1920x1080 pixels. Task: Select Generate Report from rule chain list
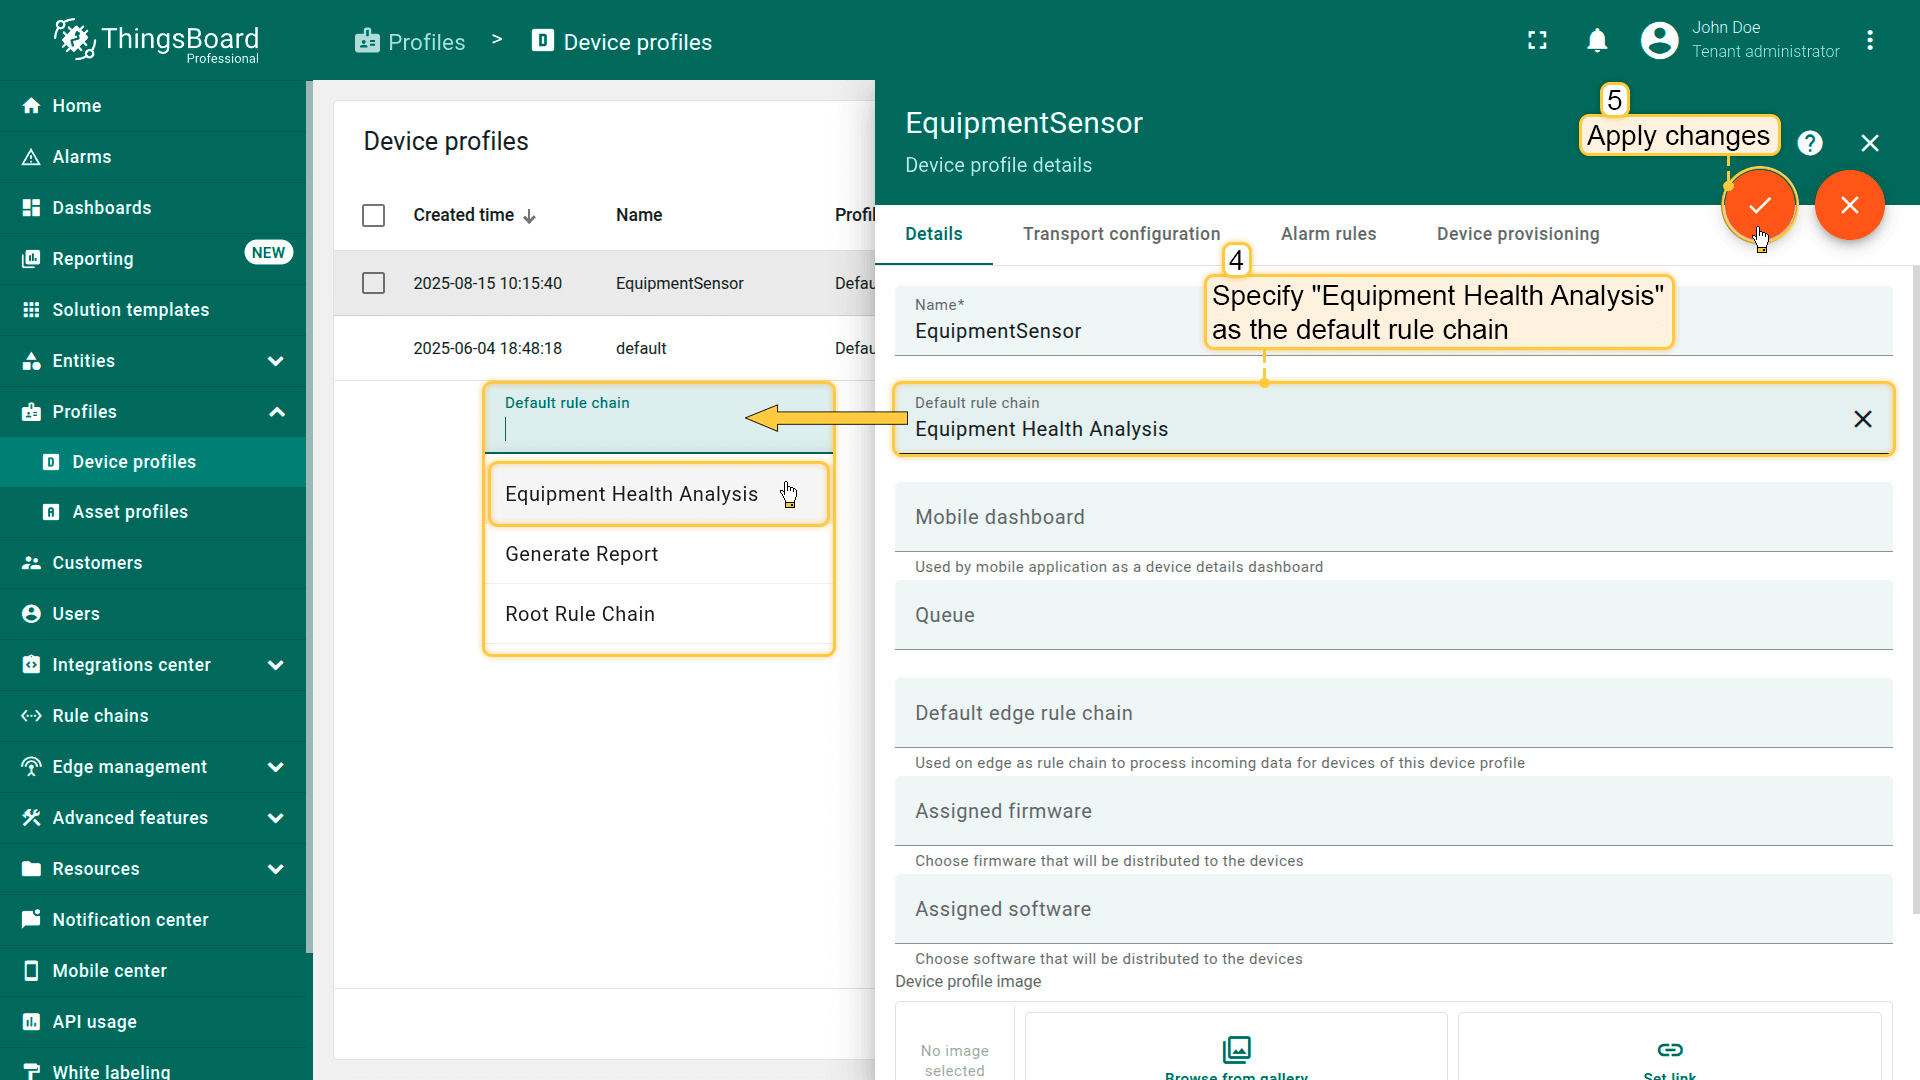tap(582, 554)
